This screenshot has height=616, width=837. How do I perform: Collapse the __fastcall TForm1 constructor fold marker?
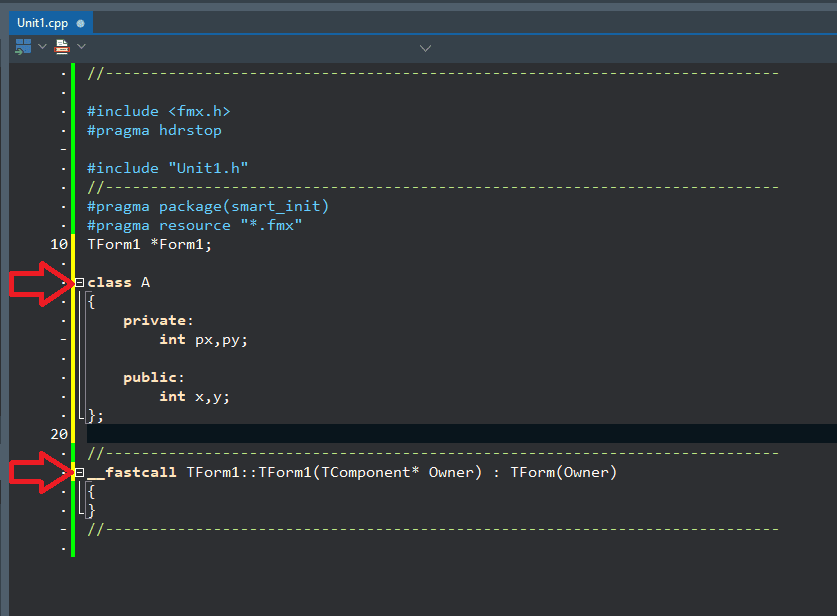80,472
